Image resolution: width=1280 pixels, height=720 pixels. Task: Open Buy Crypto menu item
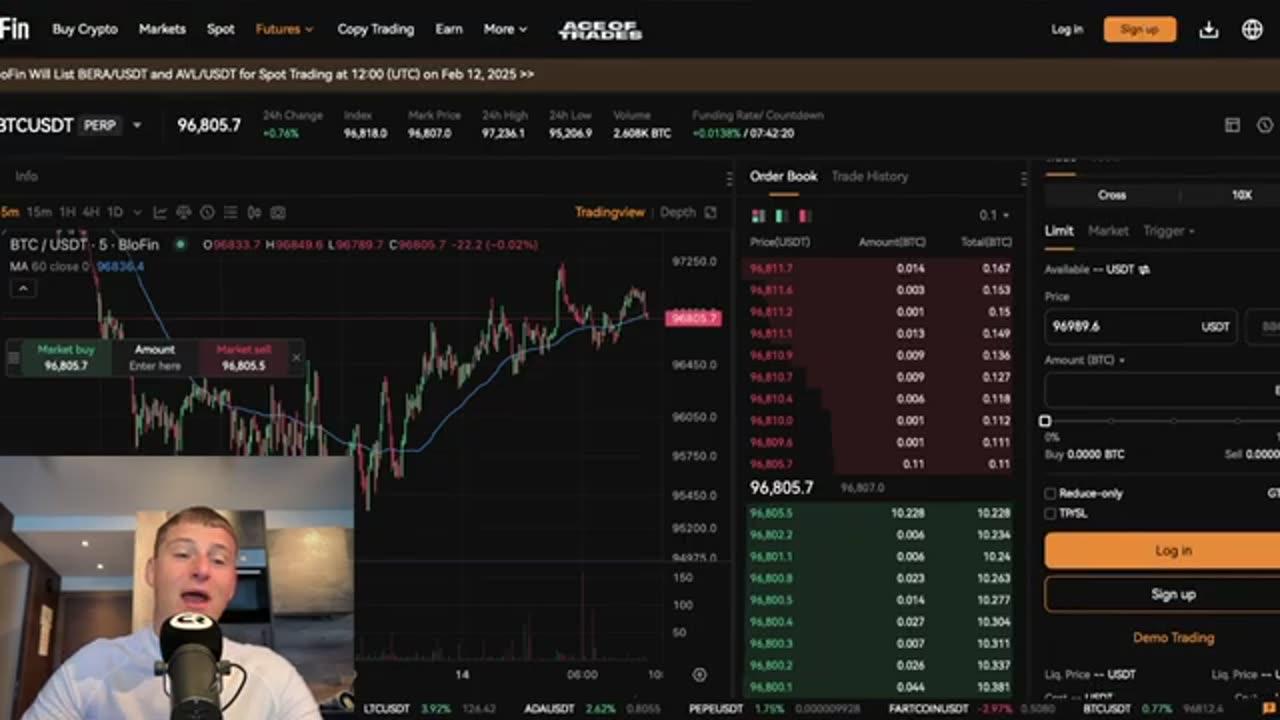(85, 29)
